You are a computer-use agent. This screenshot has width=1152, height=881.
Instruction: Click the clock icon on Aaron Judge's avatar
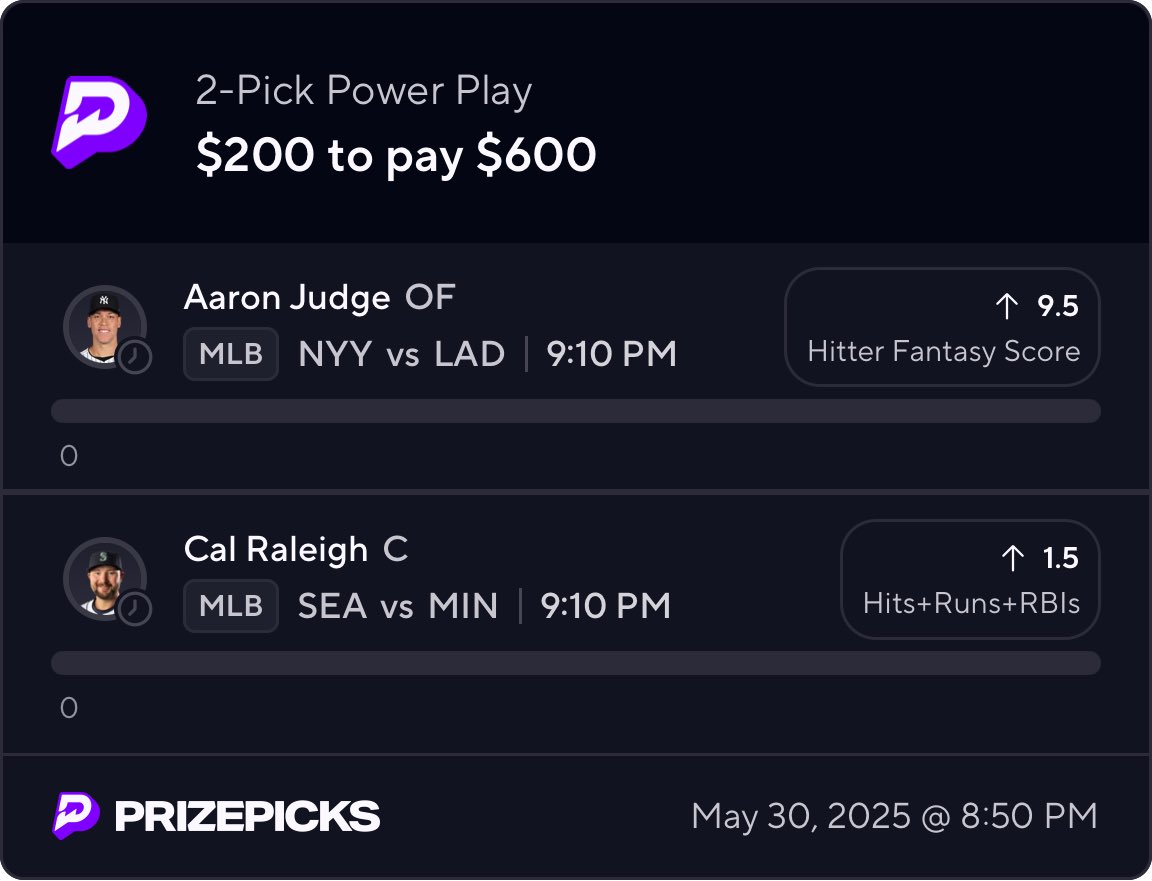pos(134,357)
